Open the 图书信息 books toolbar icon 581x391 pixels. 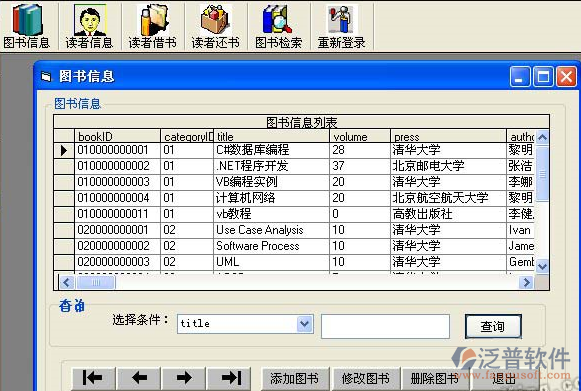[x=27, y=26]
